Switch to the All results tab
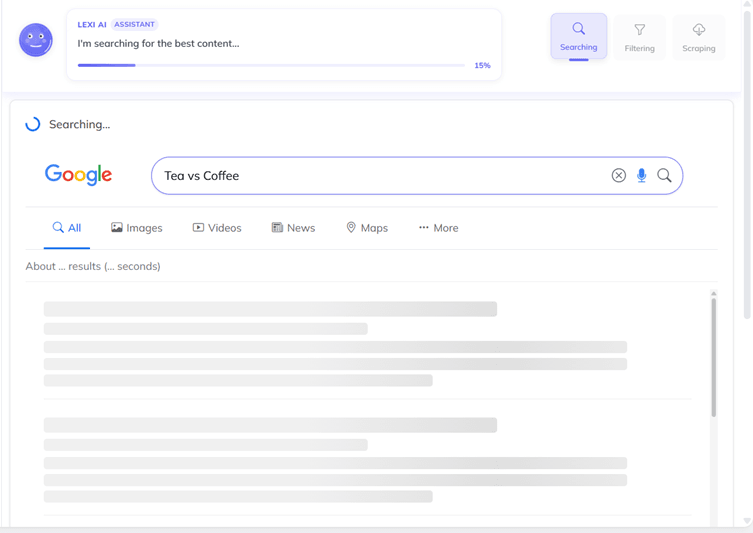The image size is (753, 533). pyautogui.click(x=67, y=228)
